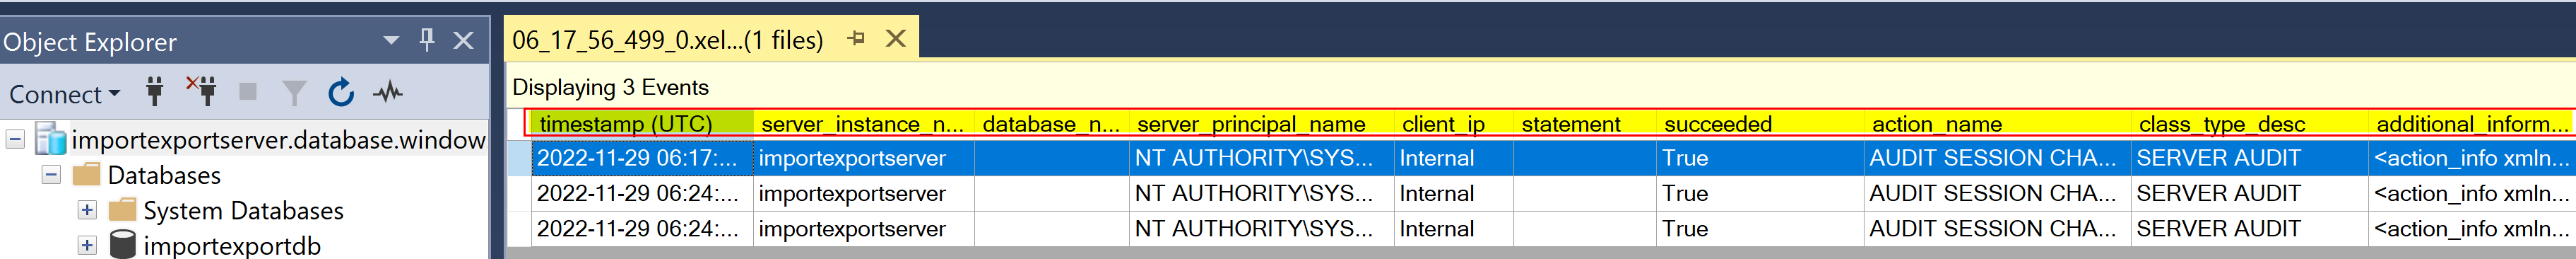Viewport: 2576px width, 259px height.
Task: Close the Object Explorer panel
Action: (x=463, y=40)
